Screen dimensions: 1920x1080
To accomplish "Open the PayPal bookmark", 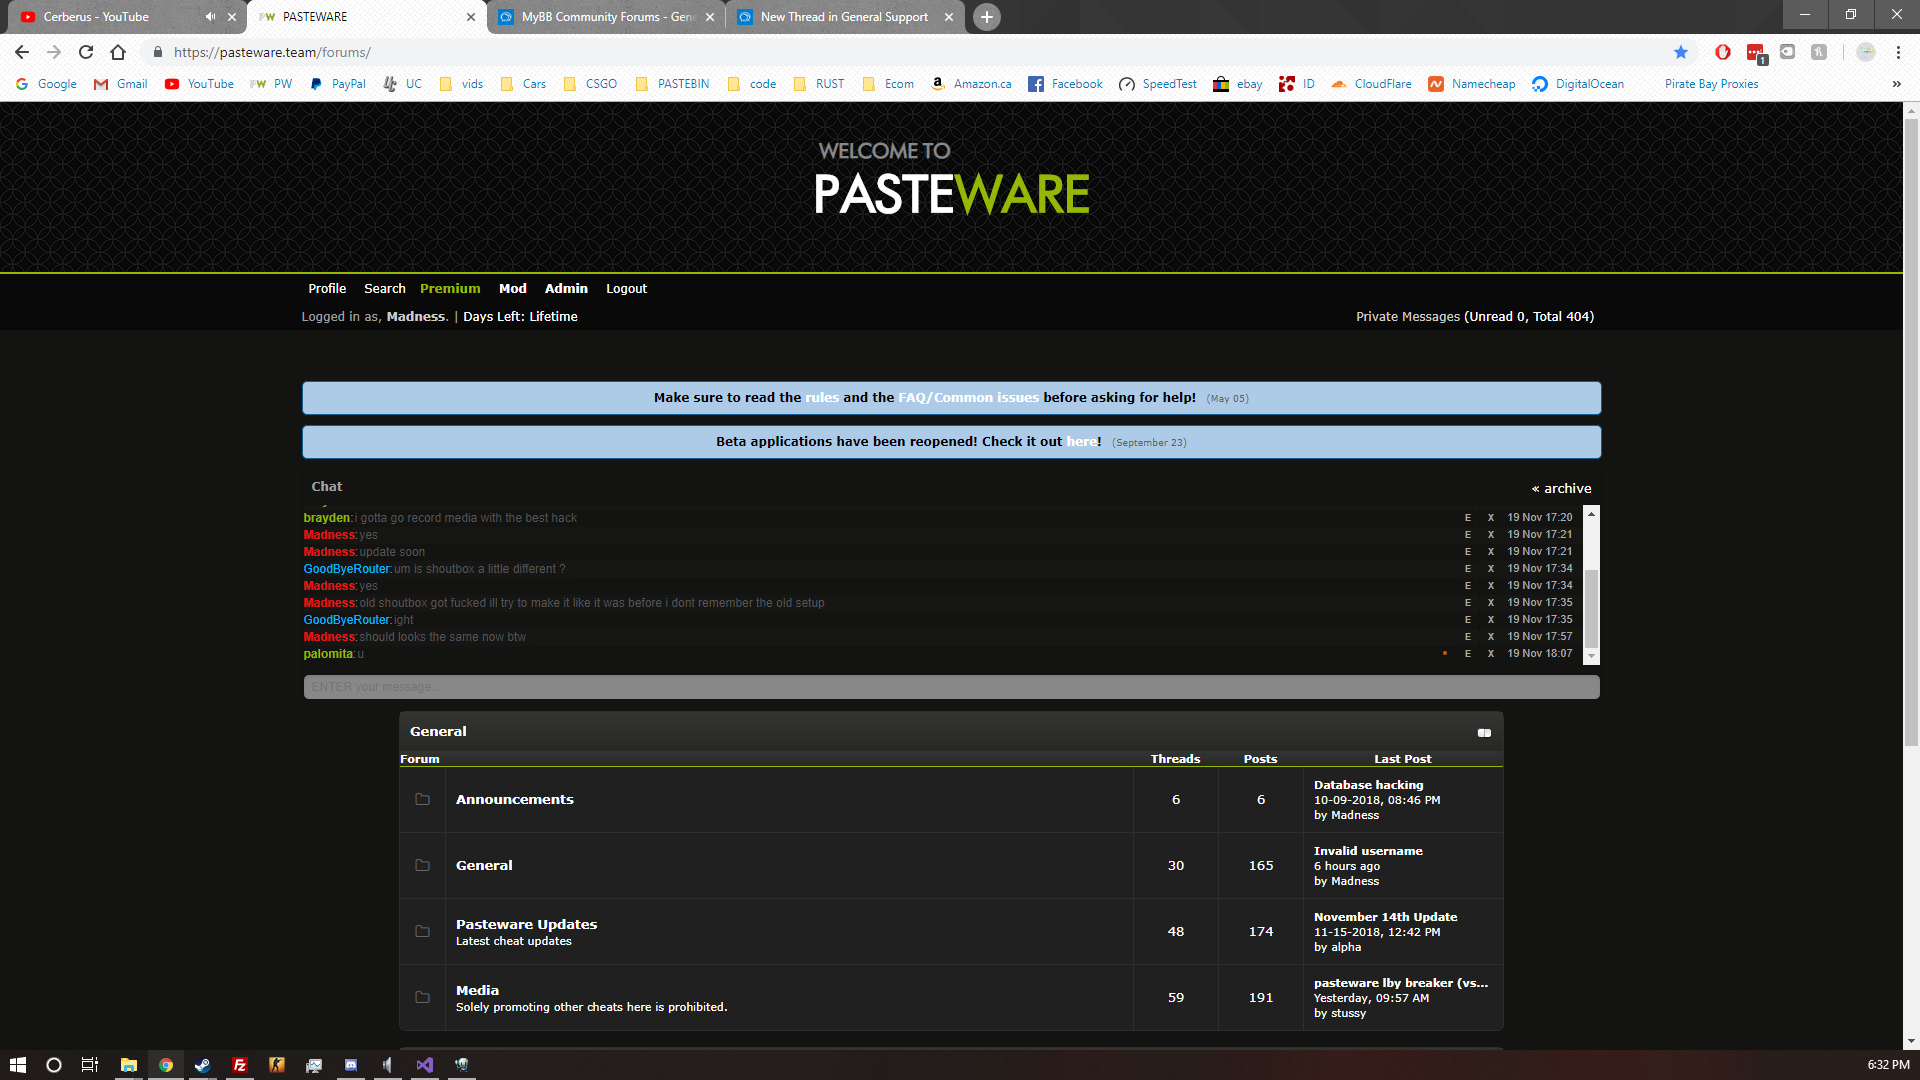I will [338, 84].
